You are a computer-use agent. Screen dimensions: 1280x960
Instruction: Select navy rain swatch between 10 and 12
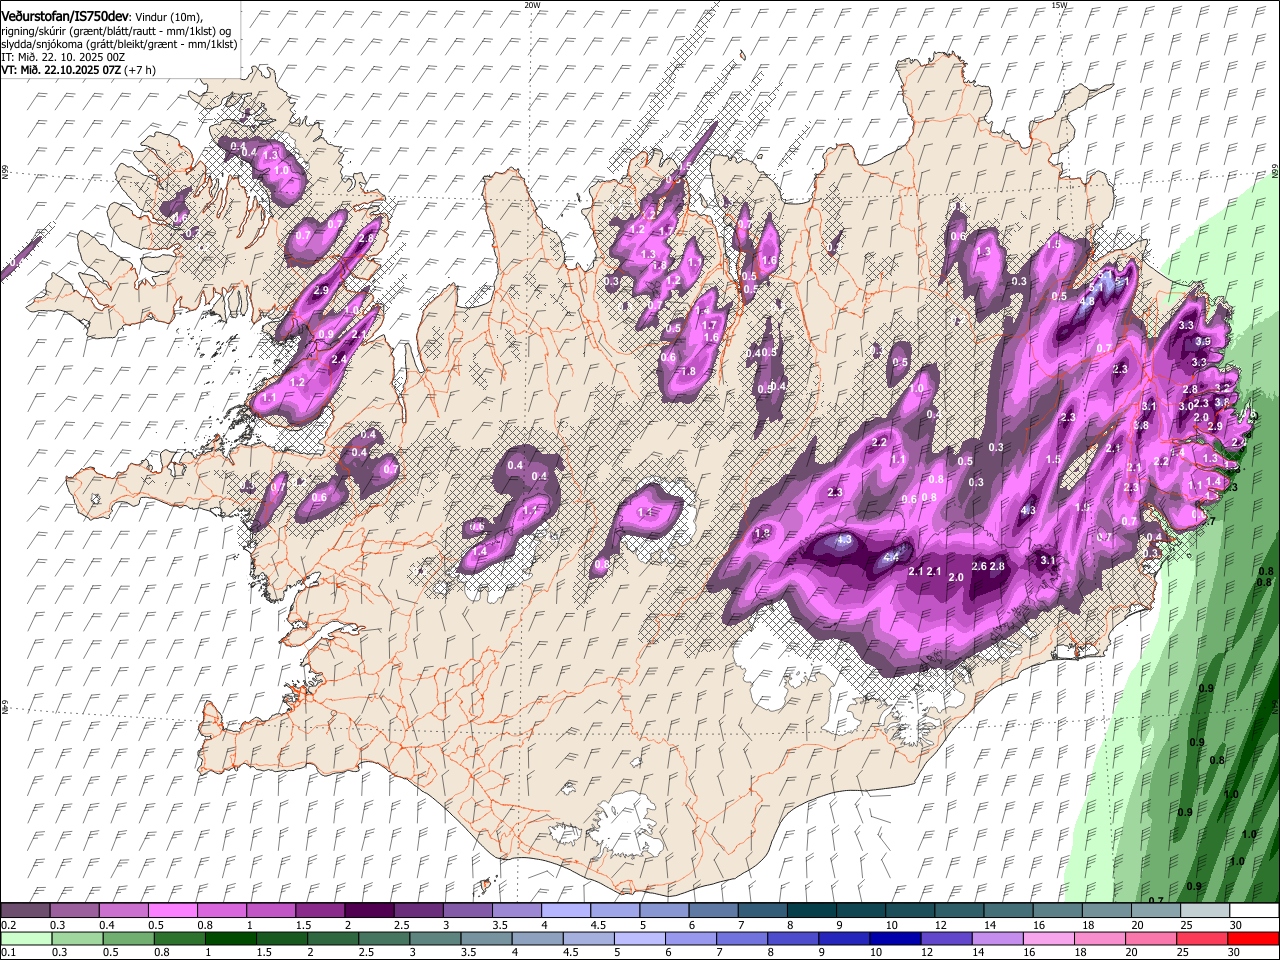(896, 938)
